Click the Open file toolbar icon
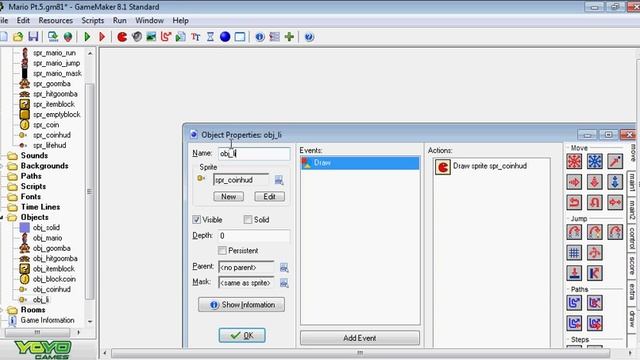This screenshot has width=640, height=360. point(18,37)
